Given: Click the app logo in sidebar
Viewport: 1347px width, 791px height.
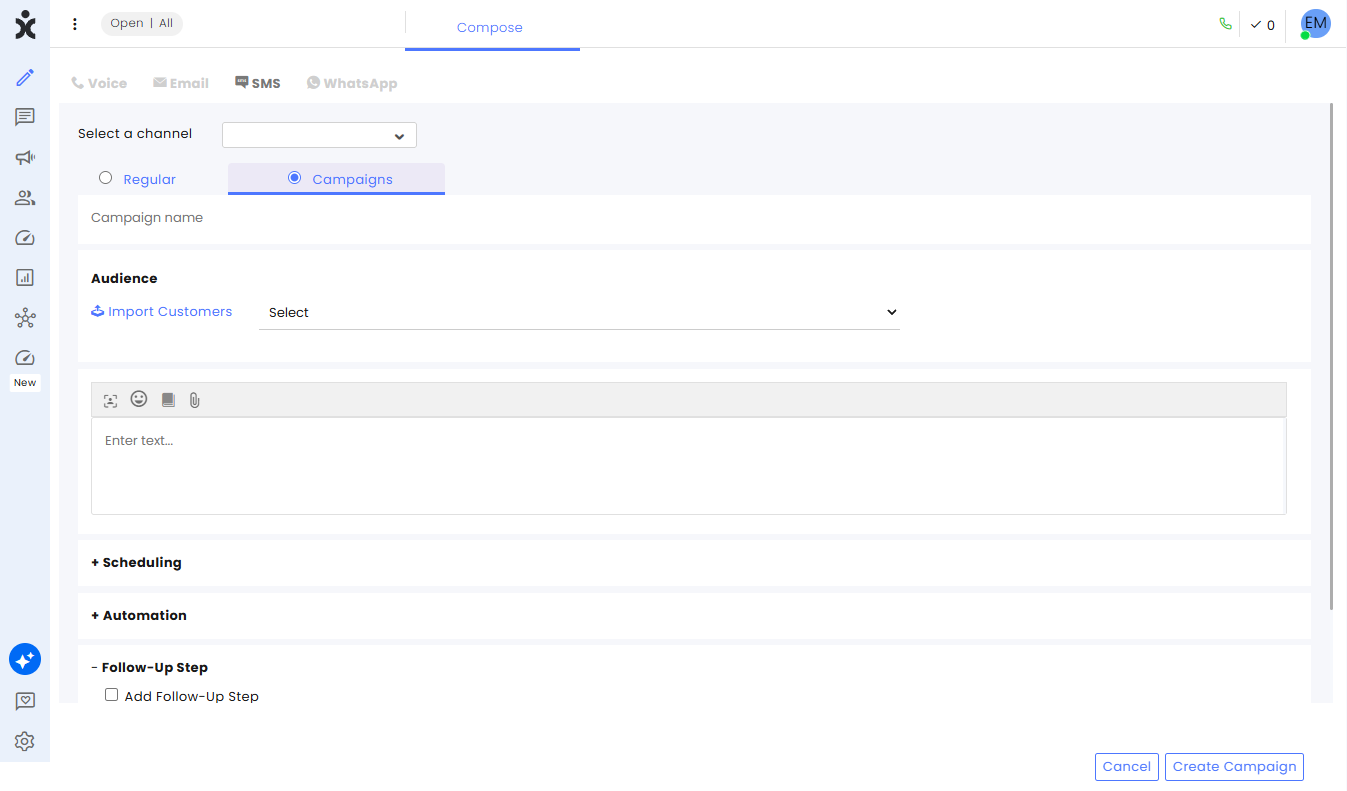Looking at the screenshot, I should tap(25, 25).
